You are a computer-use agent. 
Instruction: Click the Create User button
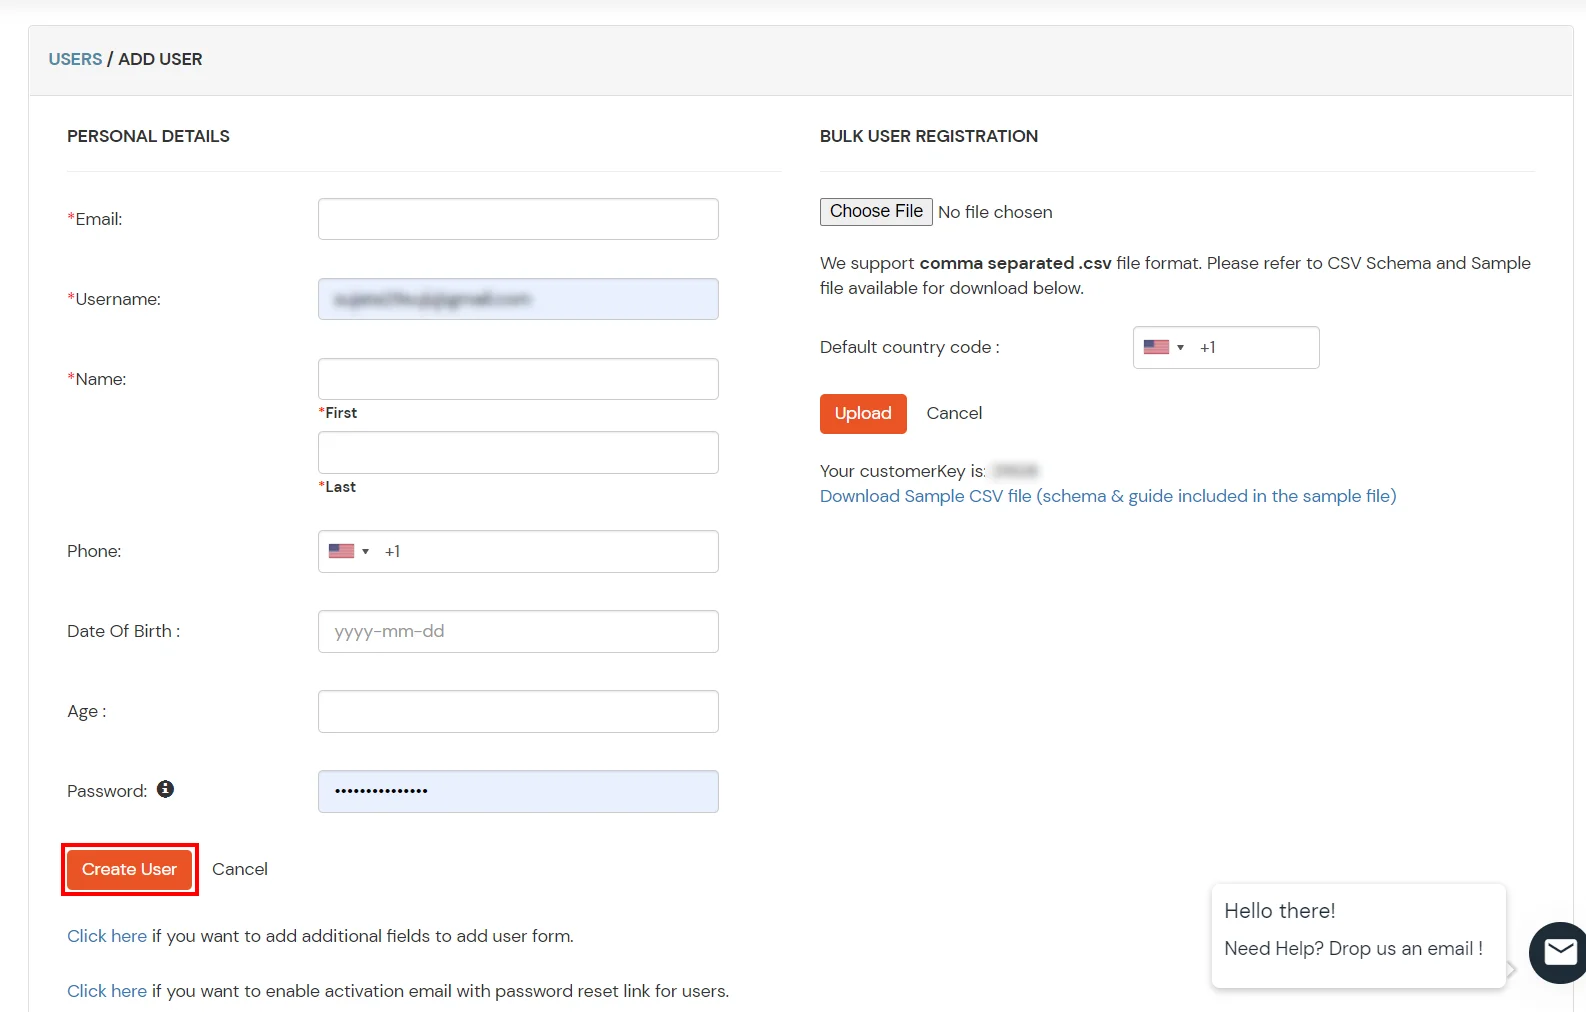pos(129,869)
